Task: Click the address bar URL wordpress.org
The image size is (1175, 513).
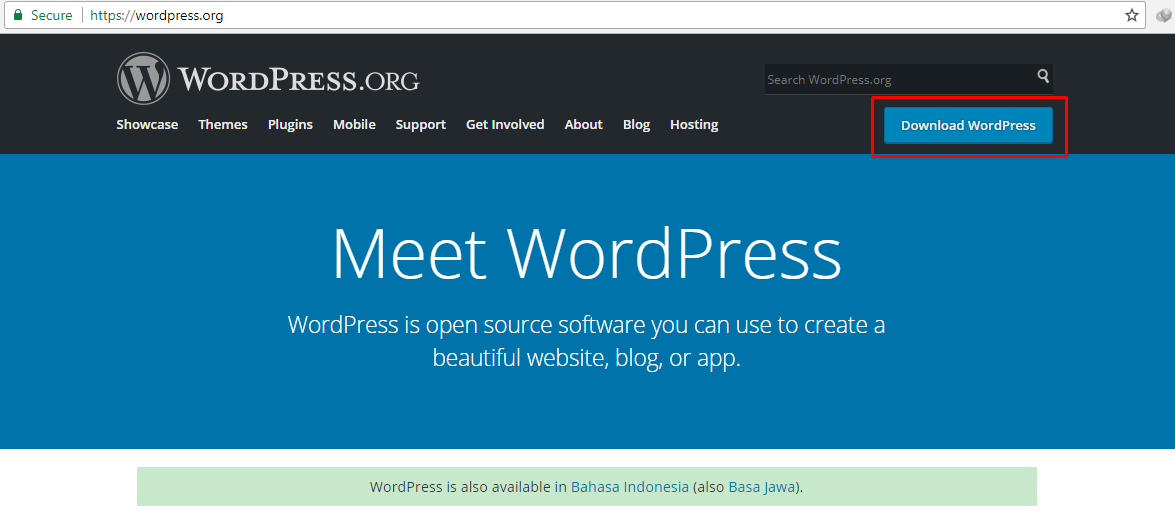Action: coord(157,15)
